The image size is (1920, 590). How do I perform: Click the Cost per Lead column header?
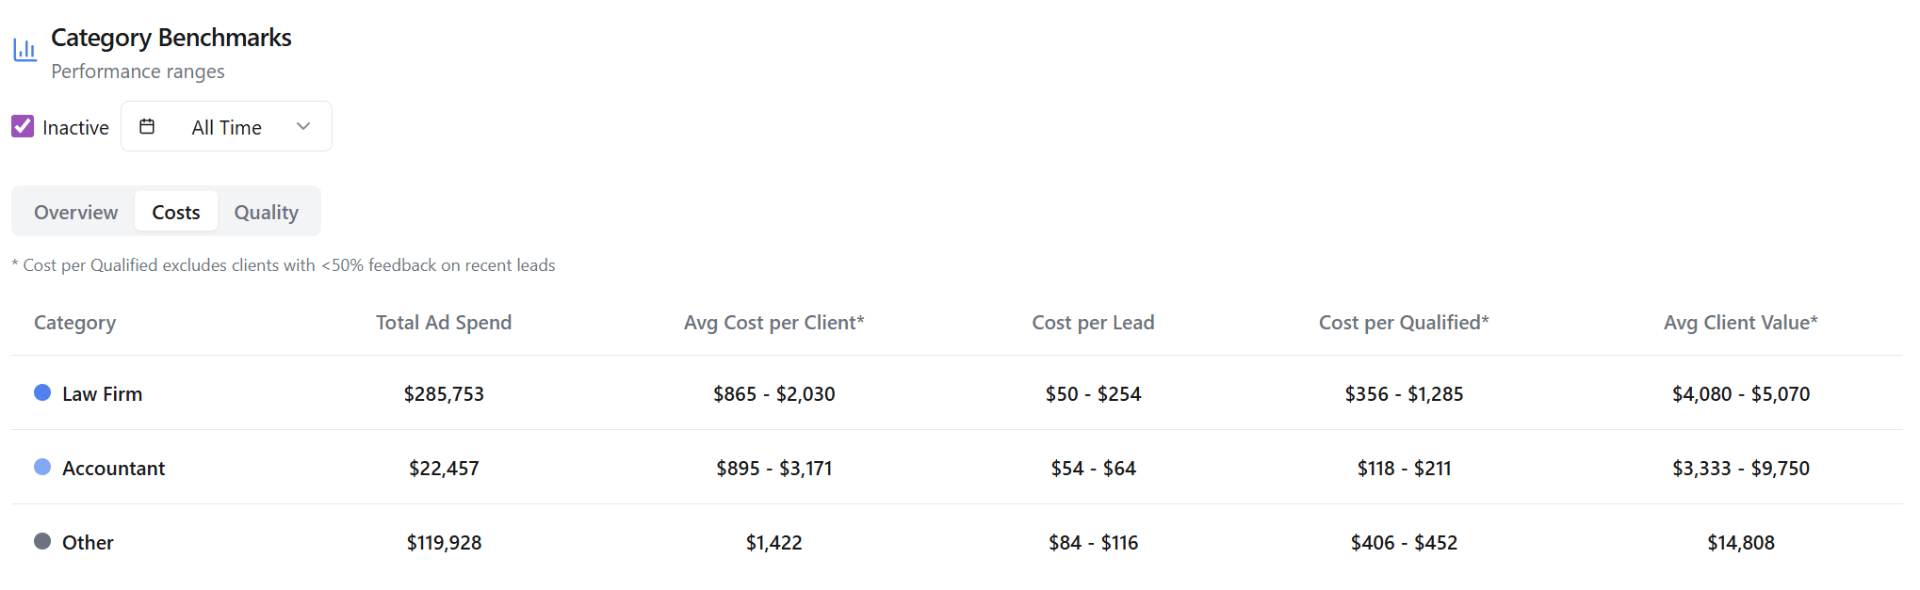1093,322
